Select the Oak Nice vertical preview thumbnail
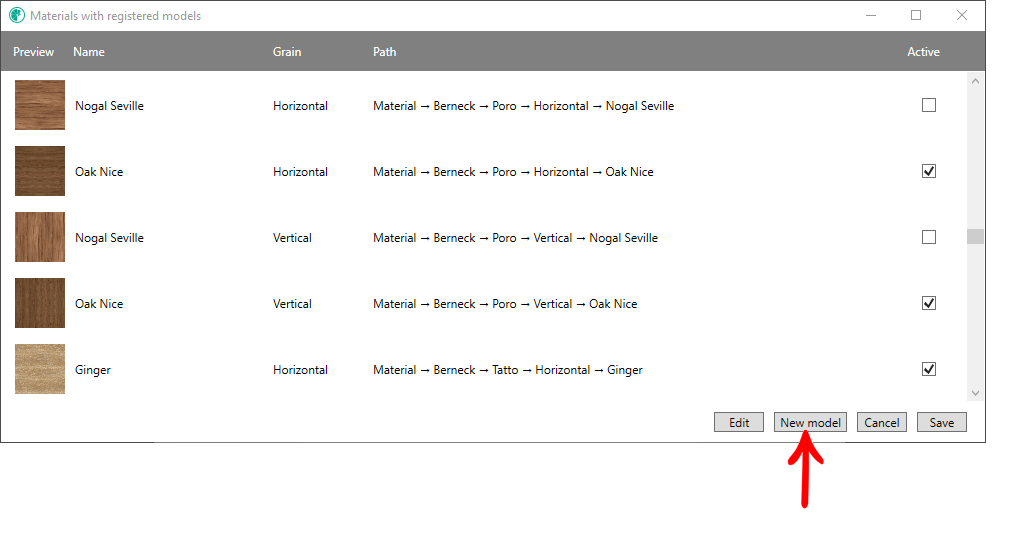The image size is (1024, 541). (x=40, y=303)
